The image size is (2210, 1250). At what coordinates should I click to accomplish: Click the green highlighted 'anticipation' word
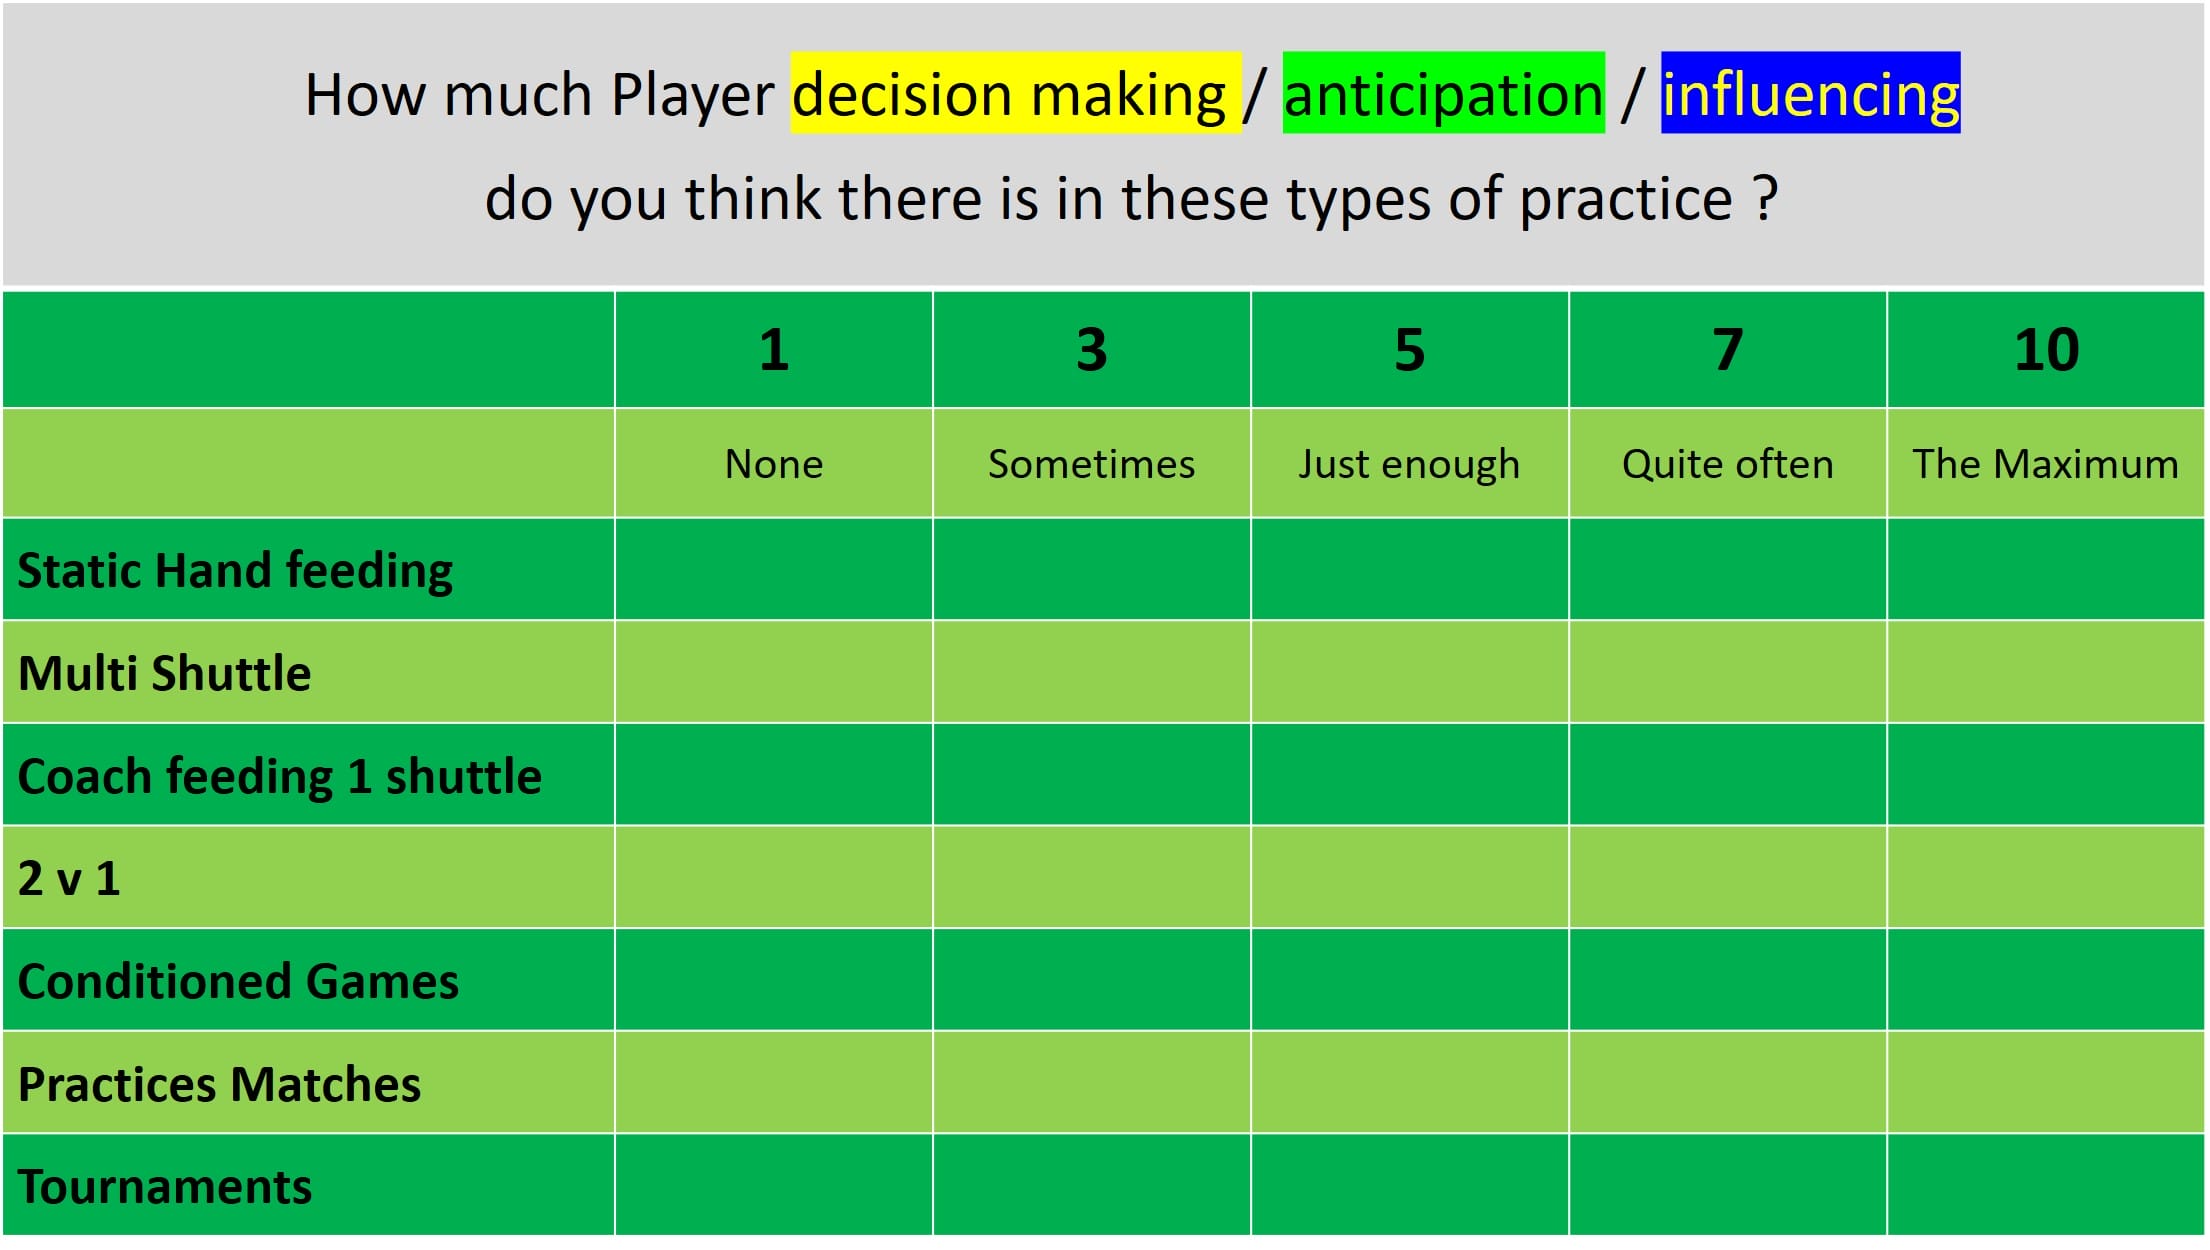[x=1443, y=94]
